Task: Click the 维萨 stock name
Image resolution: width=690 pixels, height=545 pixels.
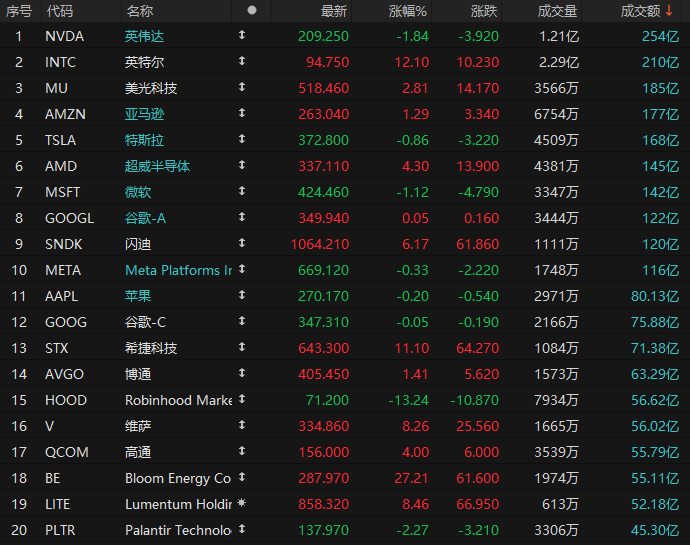Action: [x=138, y=426]
